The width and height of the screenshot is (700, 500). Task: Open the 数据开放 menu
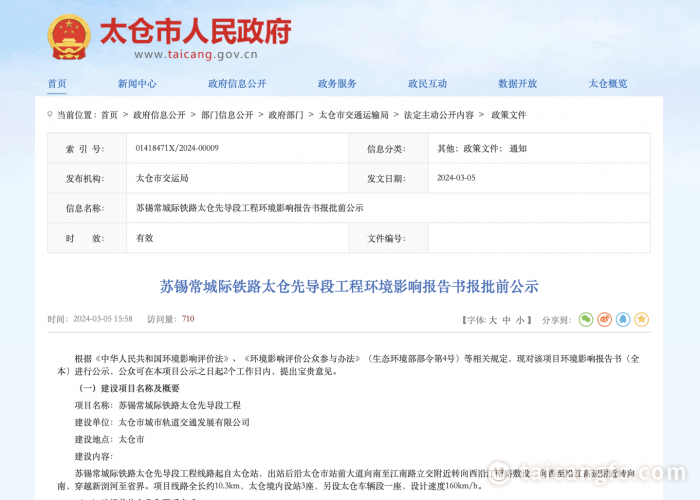517,83
